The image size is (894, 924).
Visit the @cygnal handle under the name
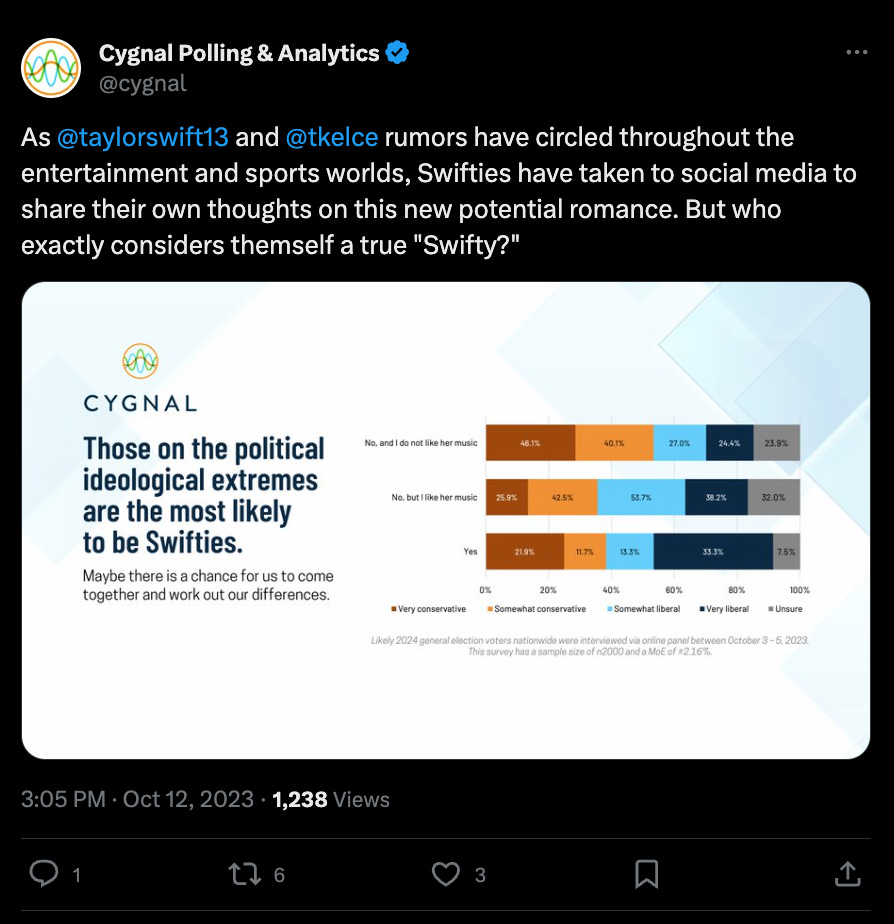coord(144,84)
